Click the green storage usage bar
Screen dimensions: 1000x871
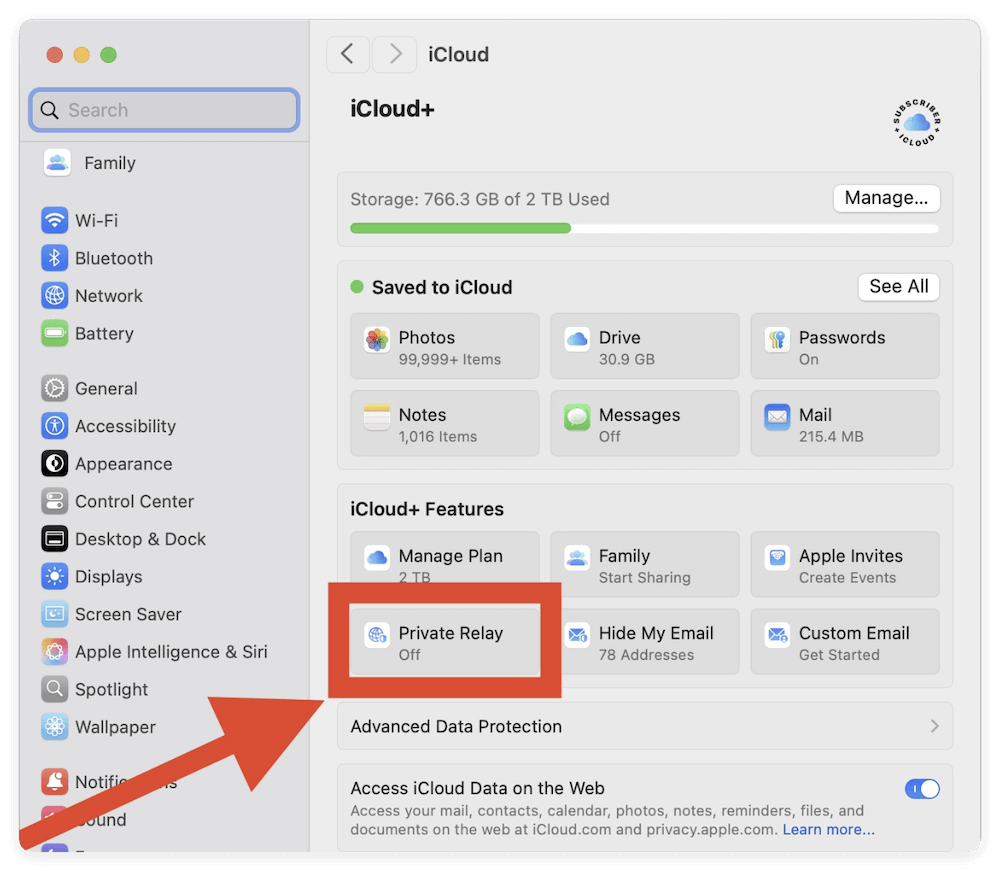pos(460,228)
